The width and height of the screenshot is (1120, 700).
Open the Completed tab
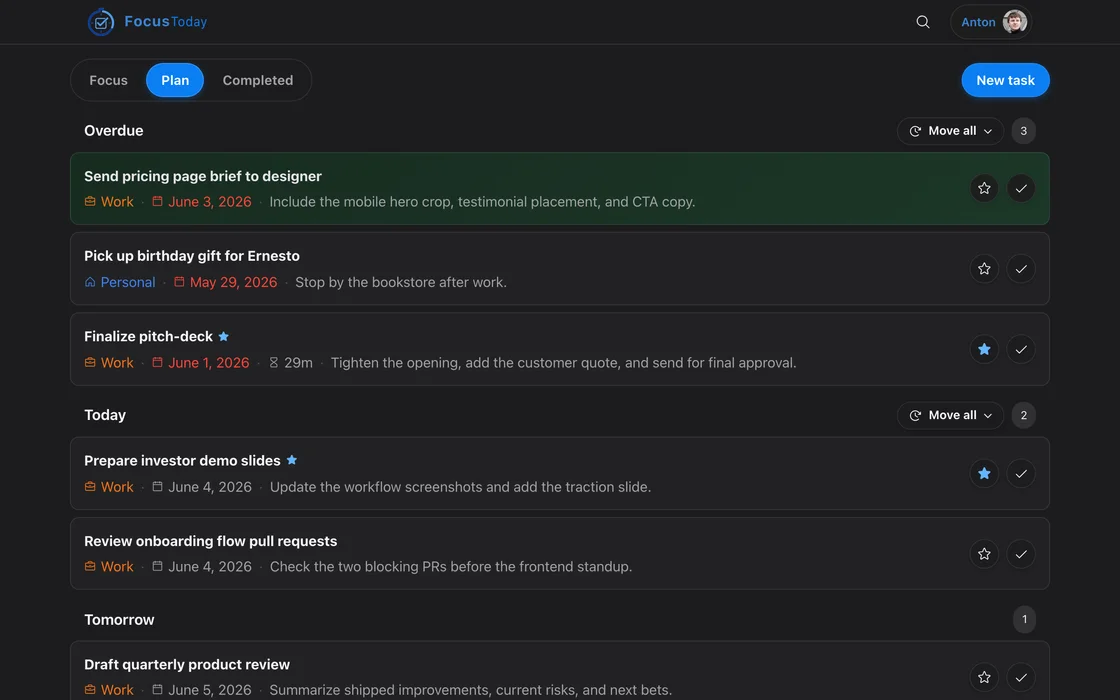pyautogui.click(x=258, y=80)
